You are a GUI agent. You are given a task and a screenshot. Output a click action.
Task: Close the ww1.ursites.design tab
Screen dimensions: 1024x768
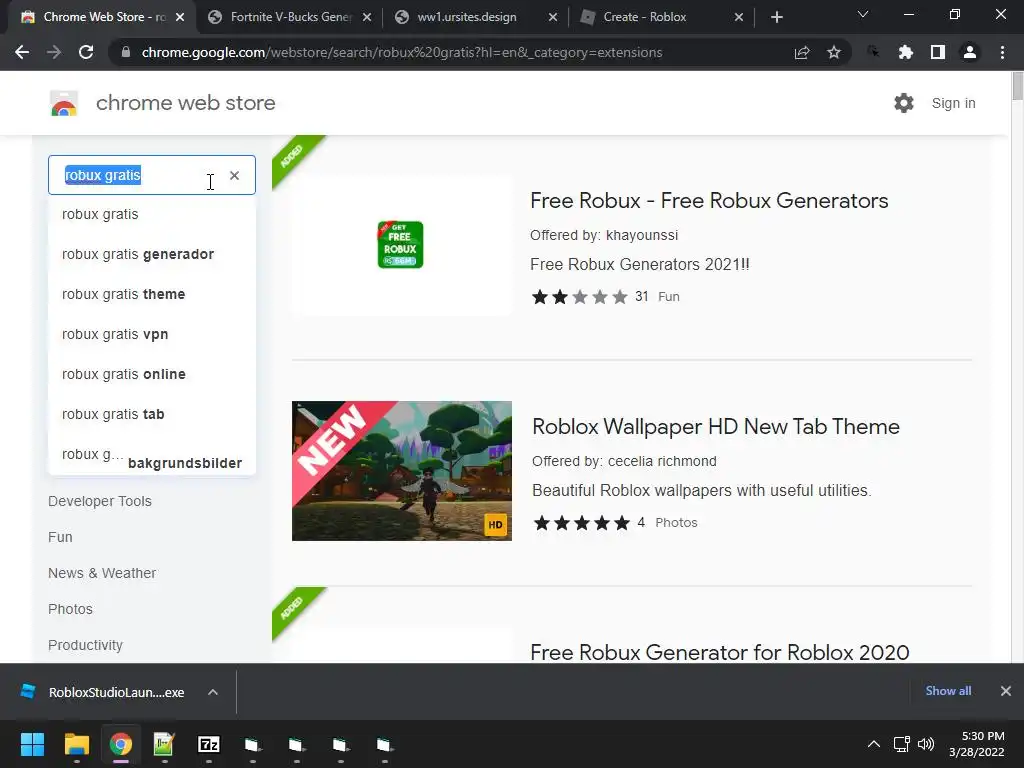pos(552,17)
